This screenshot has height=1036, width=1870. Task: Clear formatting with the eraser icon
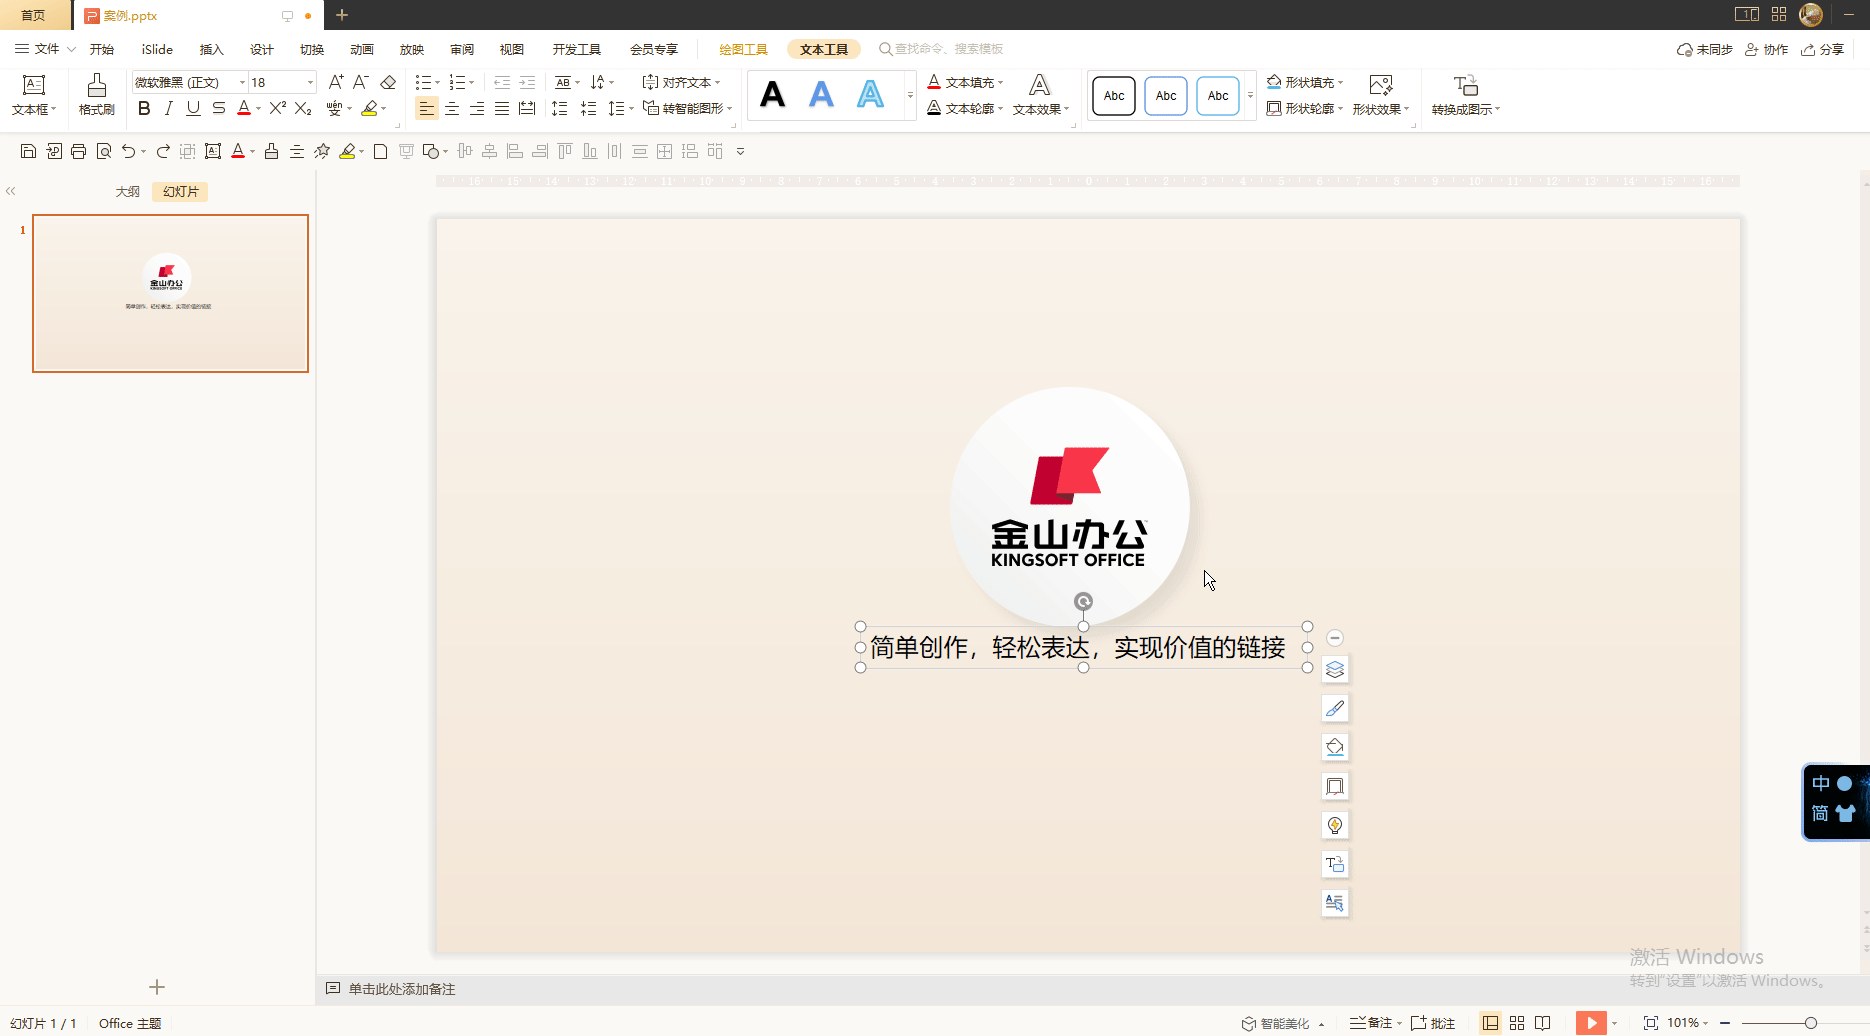click(388, 82)
